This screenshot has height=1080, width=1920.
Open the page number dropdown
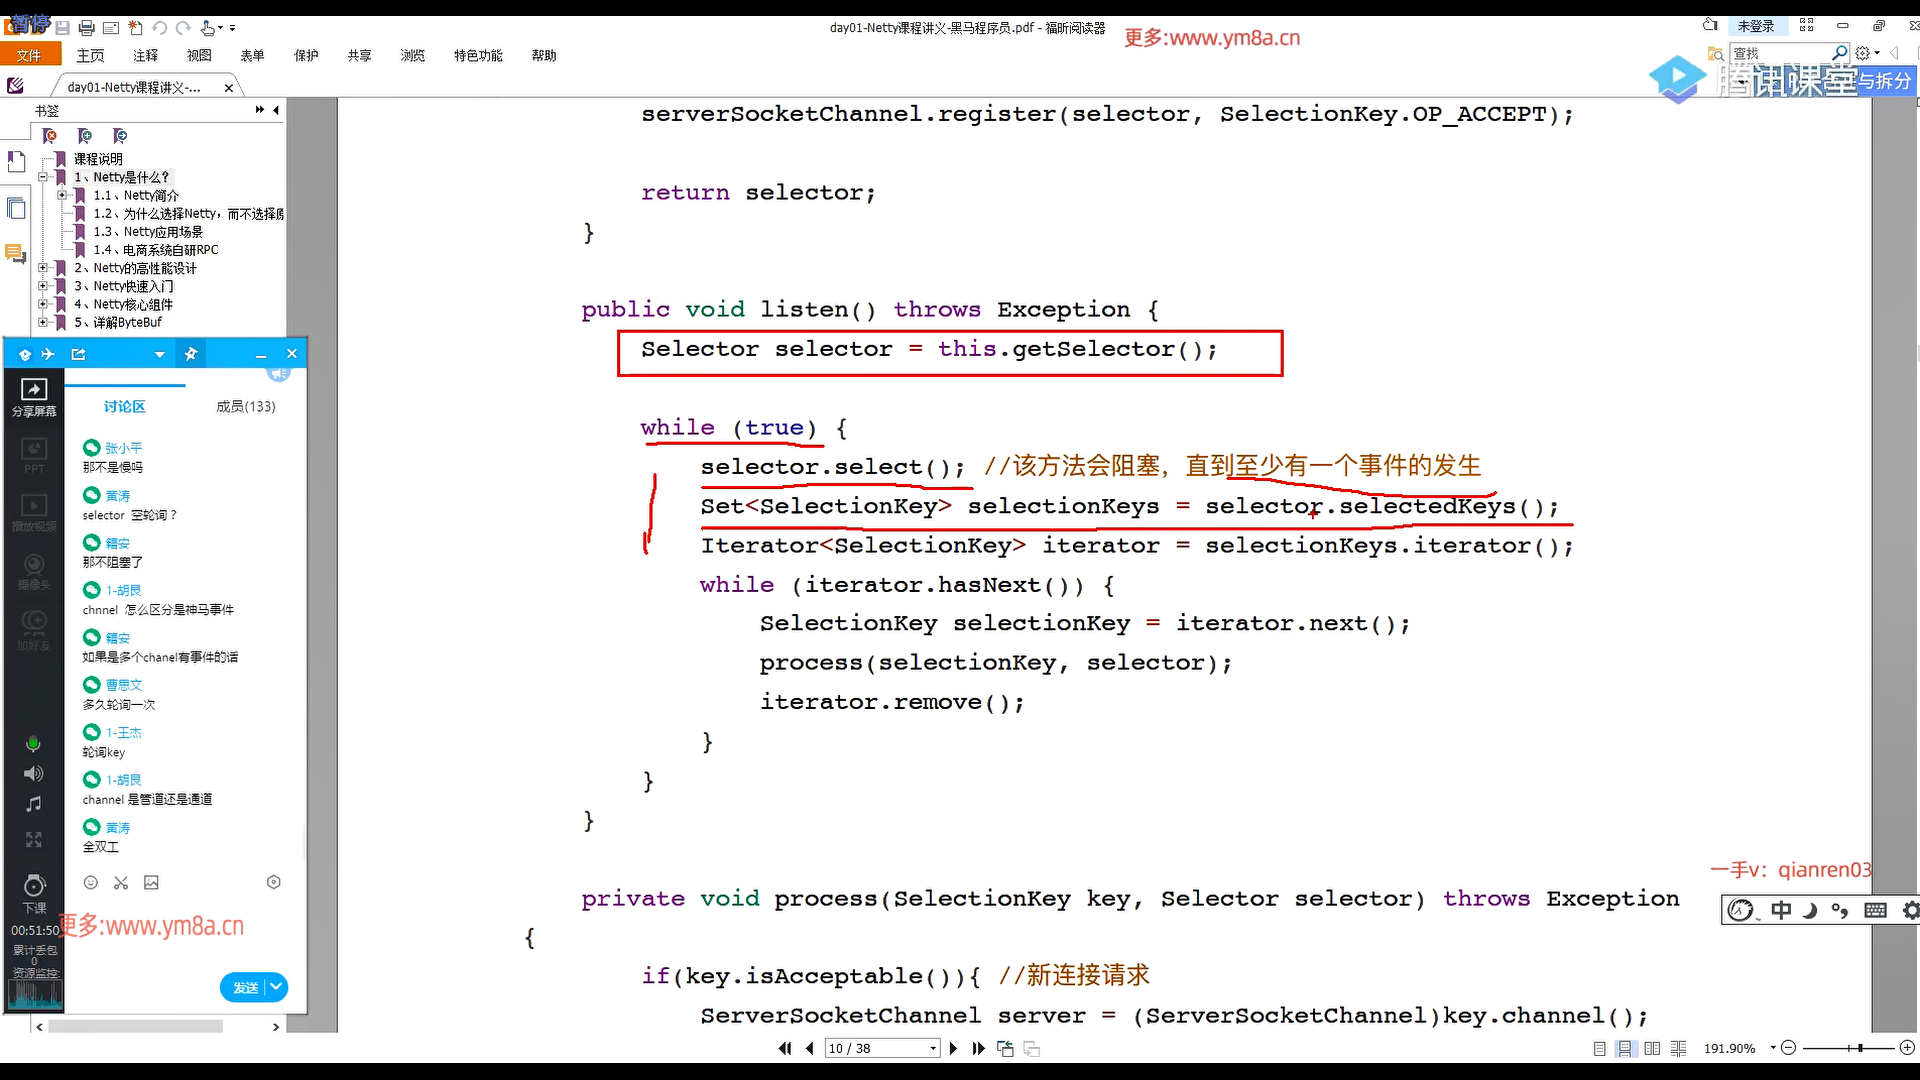pyautogui.click(x=933, y=1048)
